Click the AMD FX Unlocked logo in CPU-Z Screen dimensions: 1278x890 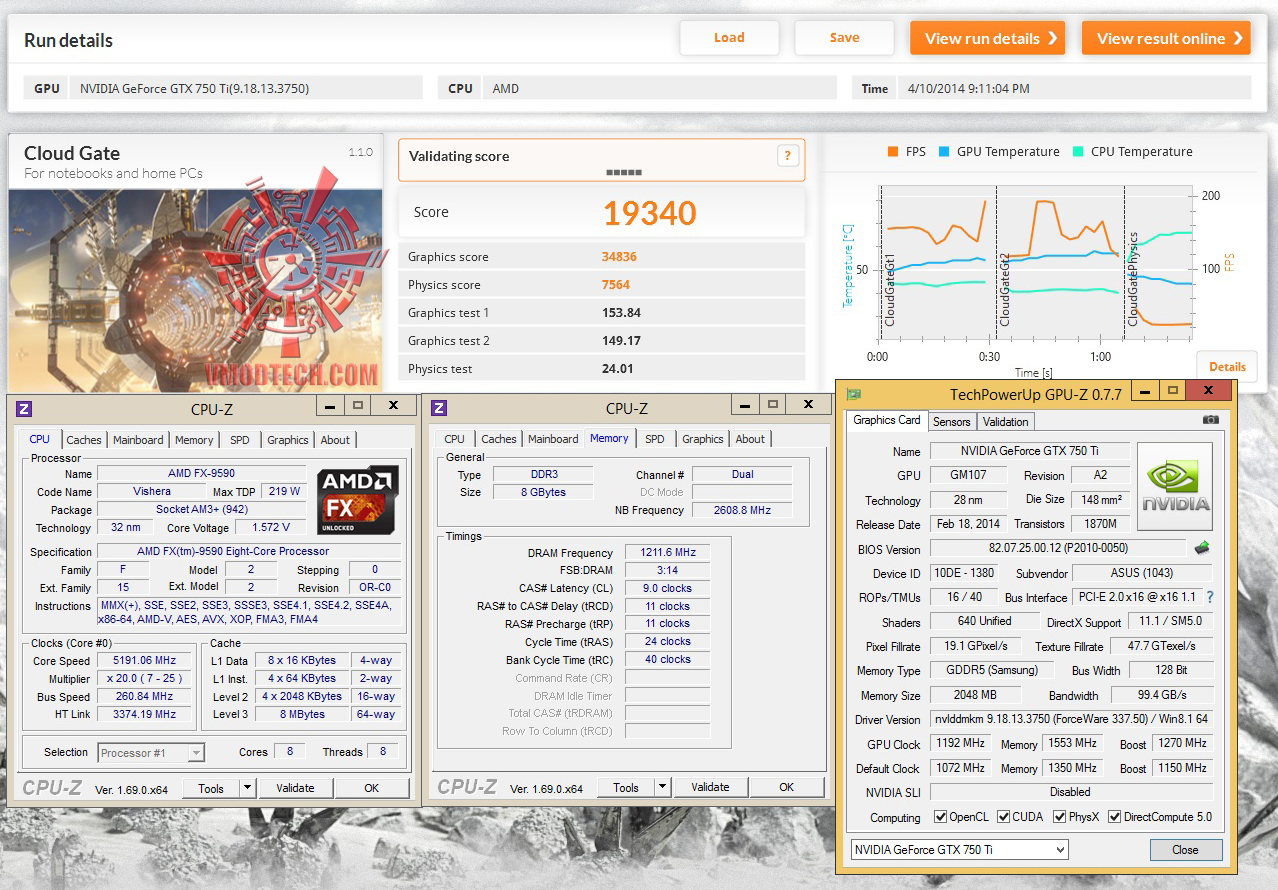tap(358, 500)
